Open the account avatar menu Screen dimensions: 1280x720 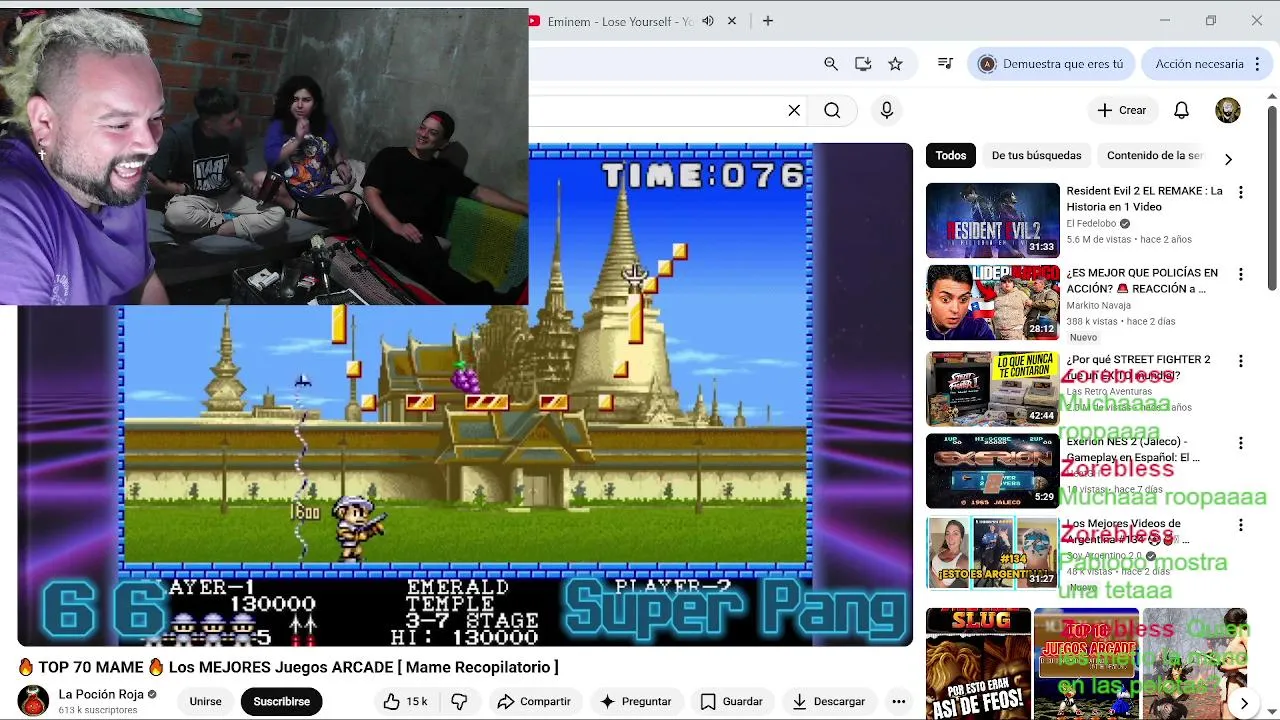(x=1228, y=110)
